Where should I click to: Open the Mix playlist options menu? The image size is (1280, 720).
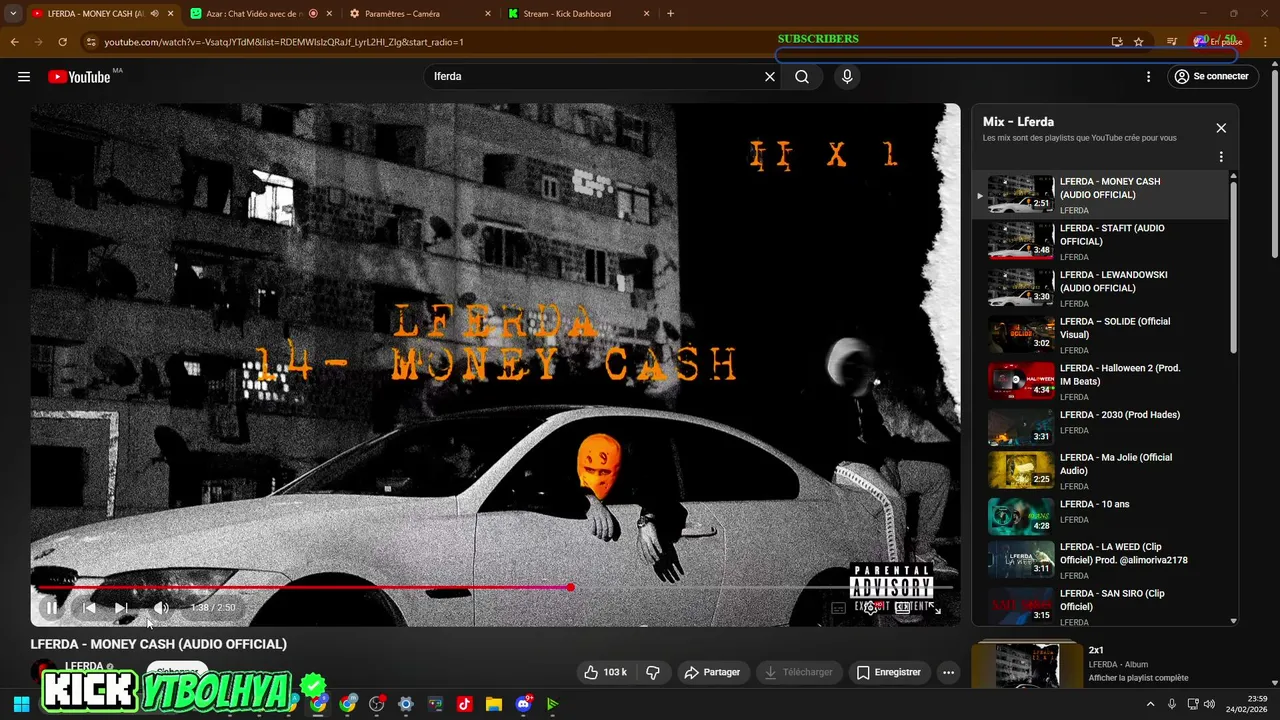pyautogui.click(x=1221, y=157)
